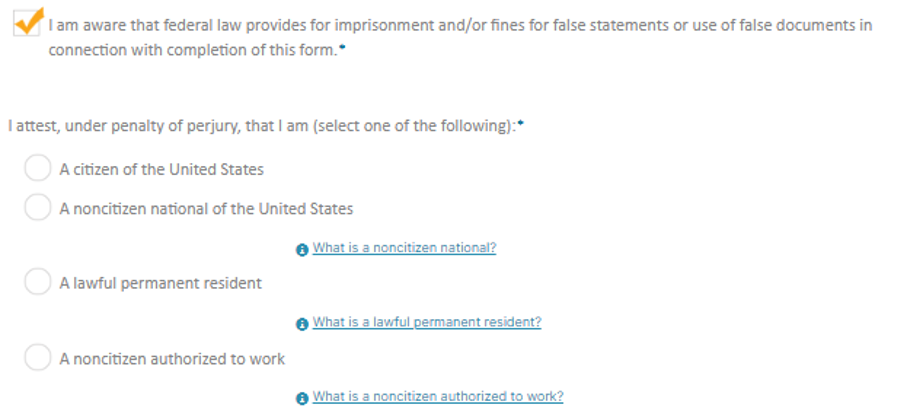
Task: Click label text 'A citizen of the United States'
Action: 161,170
